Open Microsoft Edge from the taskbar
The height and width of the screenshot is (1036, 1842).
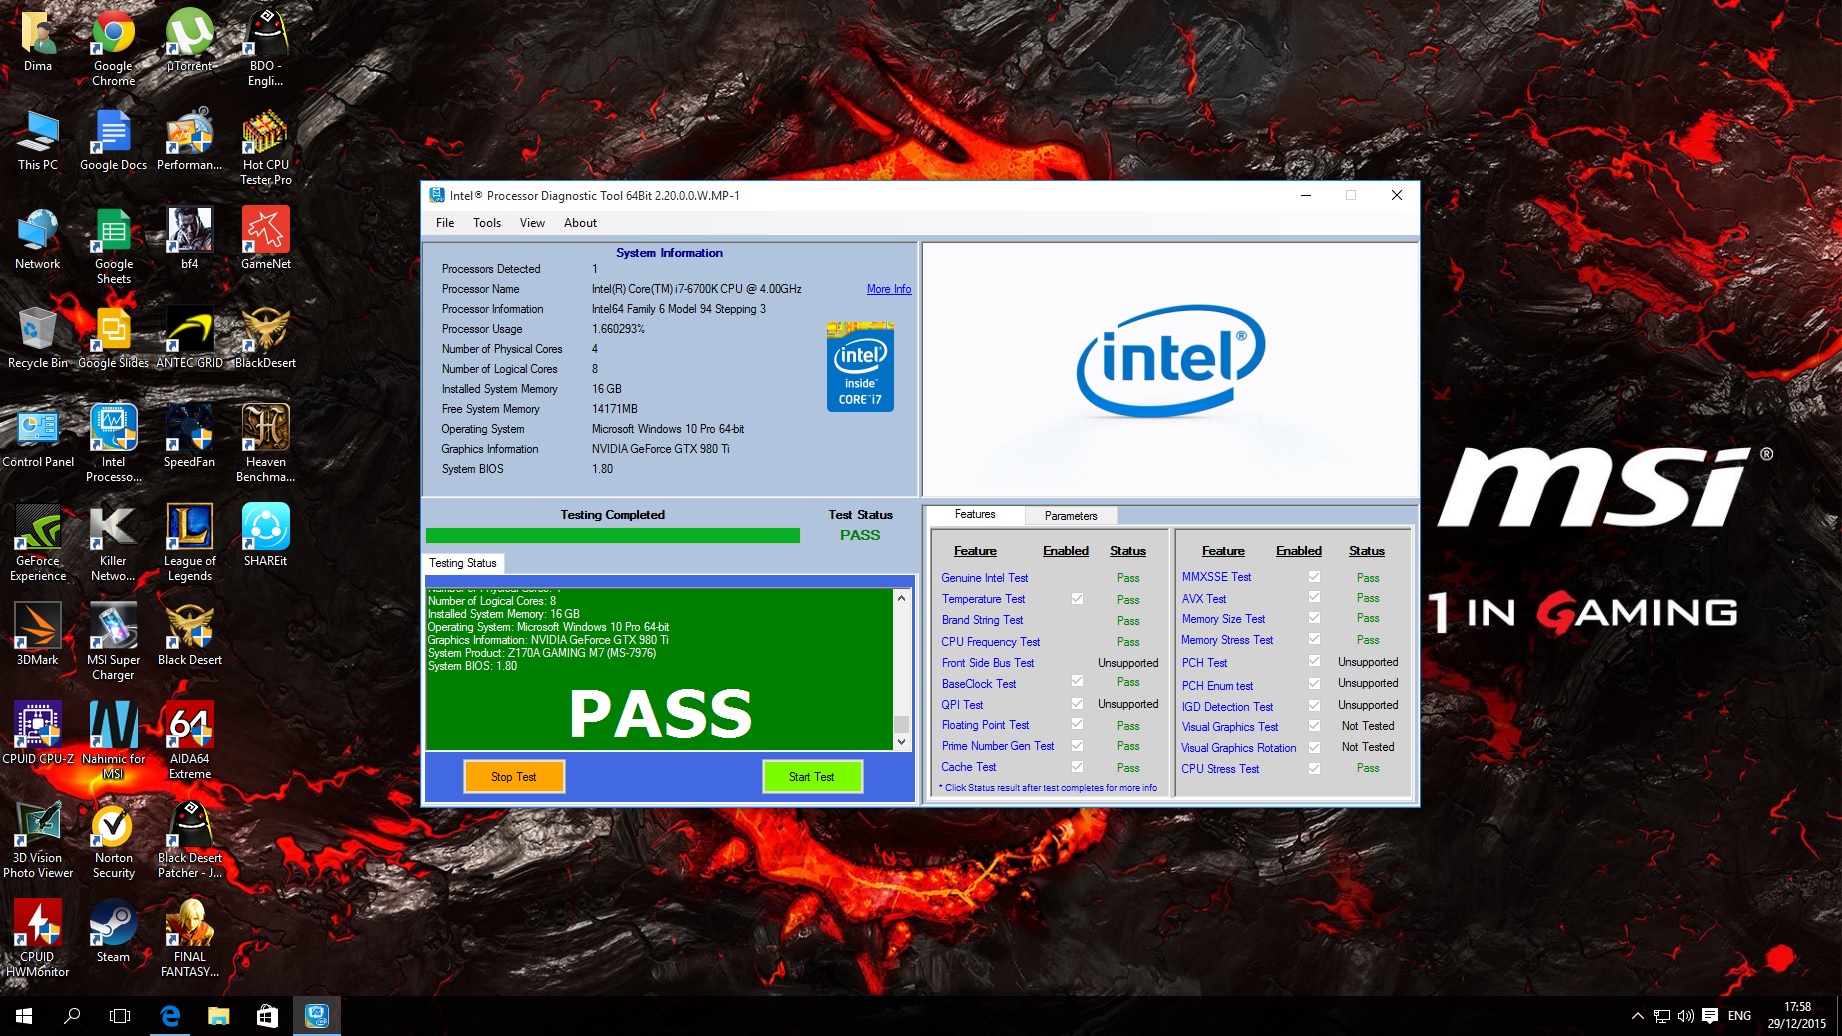click(x=170, y=1016)
